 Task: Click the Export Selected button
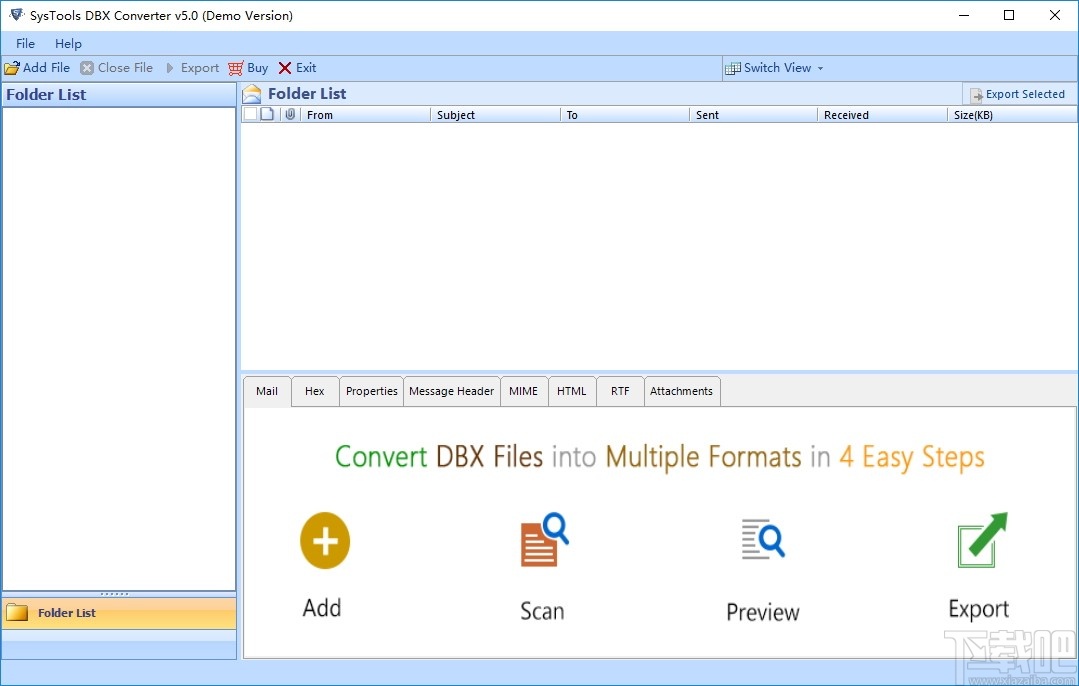coord(1019,93)
